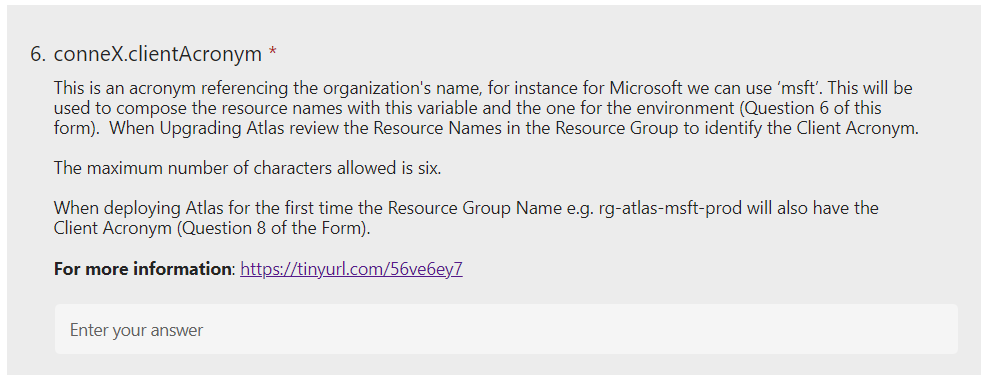Click the Client Acronym text before Question 8
Screen dimensions: 991x383
pos(112,228)
